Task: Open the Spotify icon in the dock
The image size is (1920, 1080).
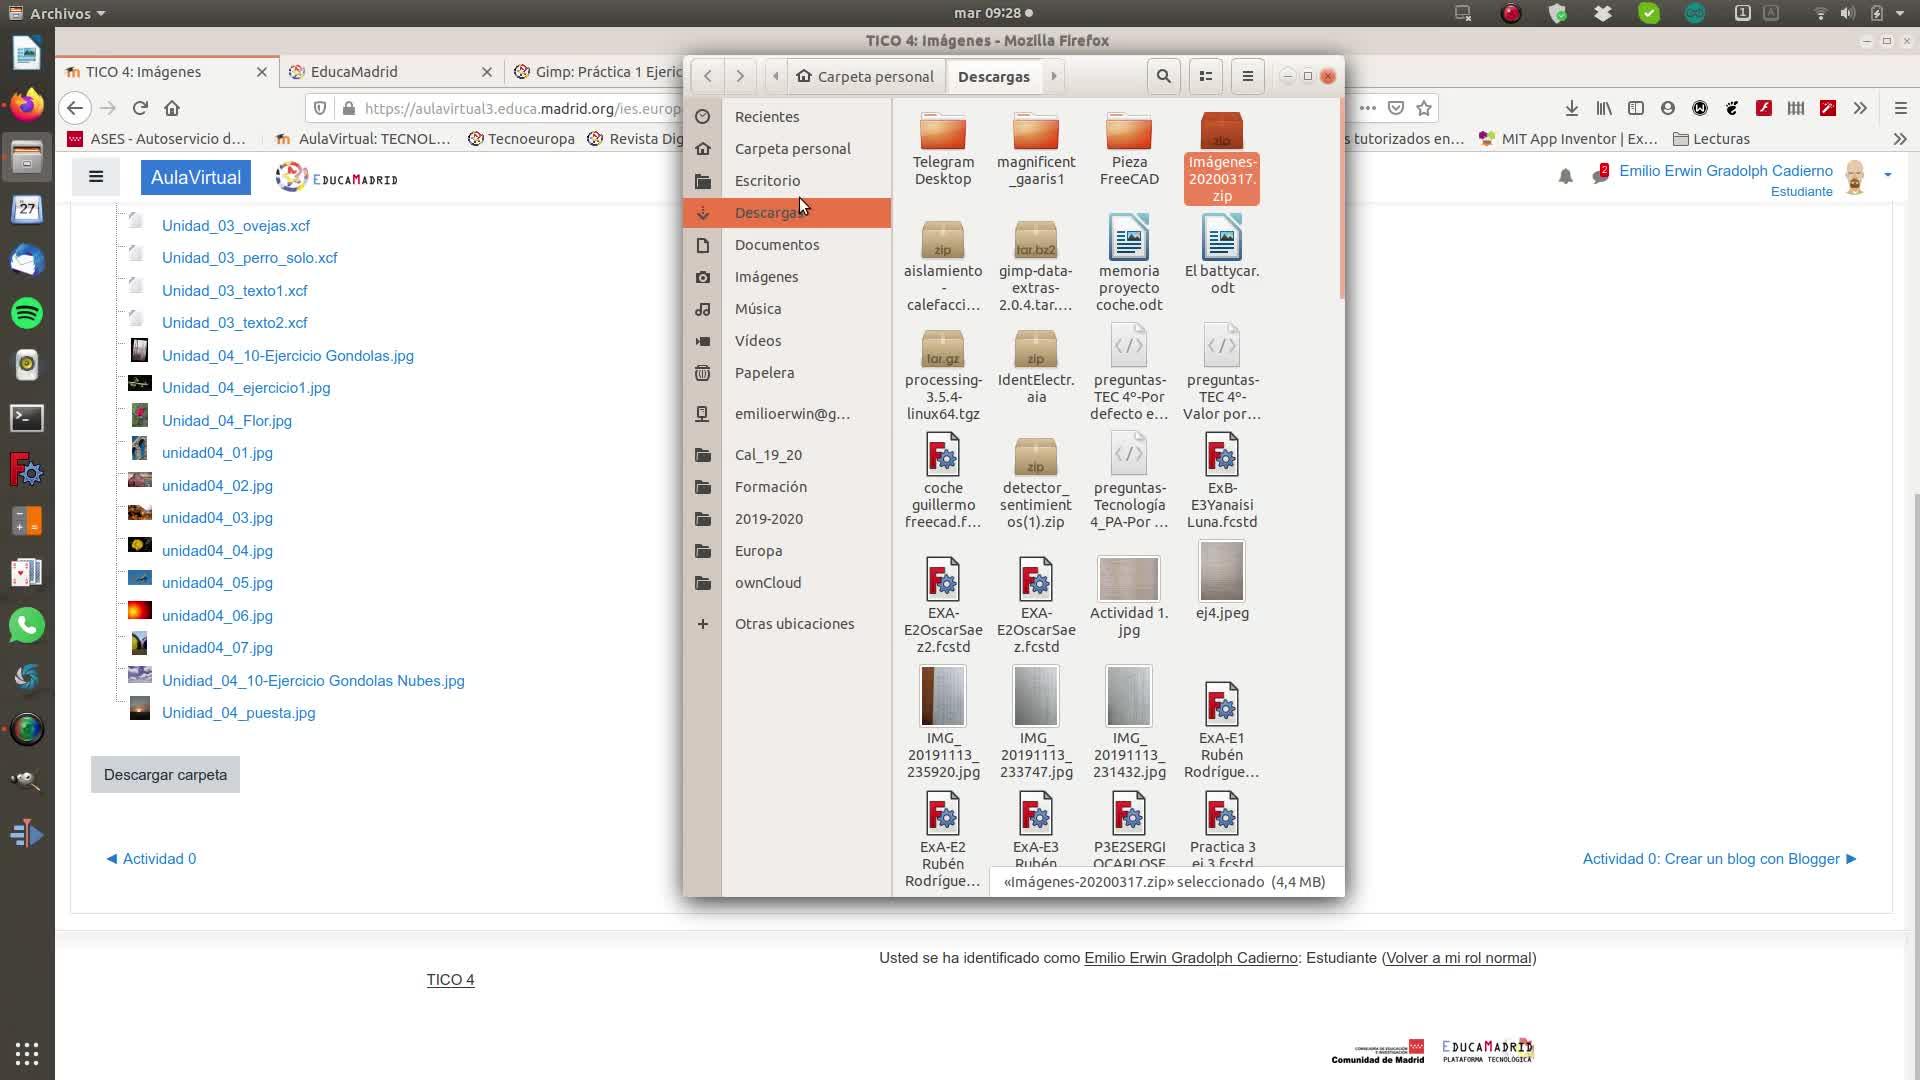Action: pos(27,313)
